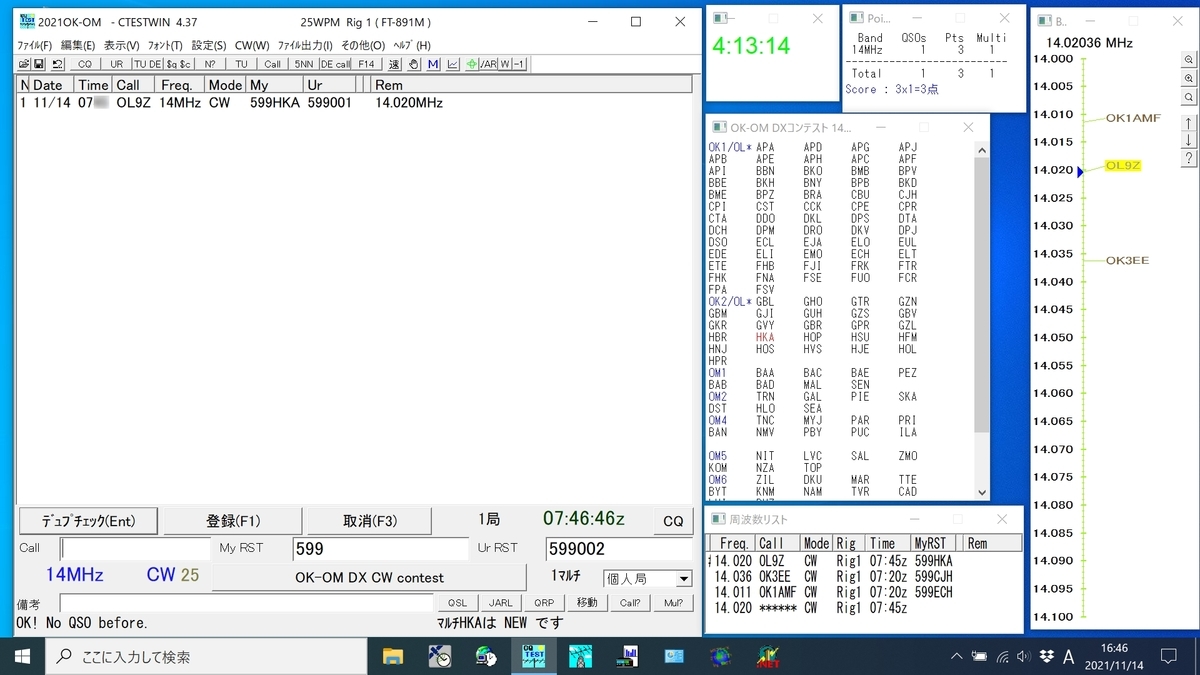Click the undo arrow toolbar icon
This screenshot has height=675, width=1200.
click(58, 64)
